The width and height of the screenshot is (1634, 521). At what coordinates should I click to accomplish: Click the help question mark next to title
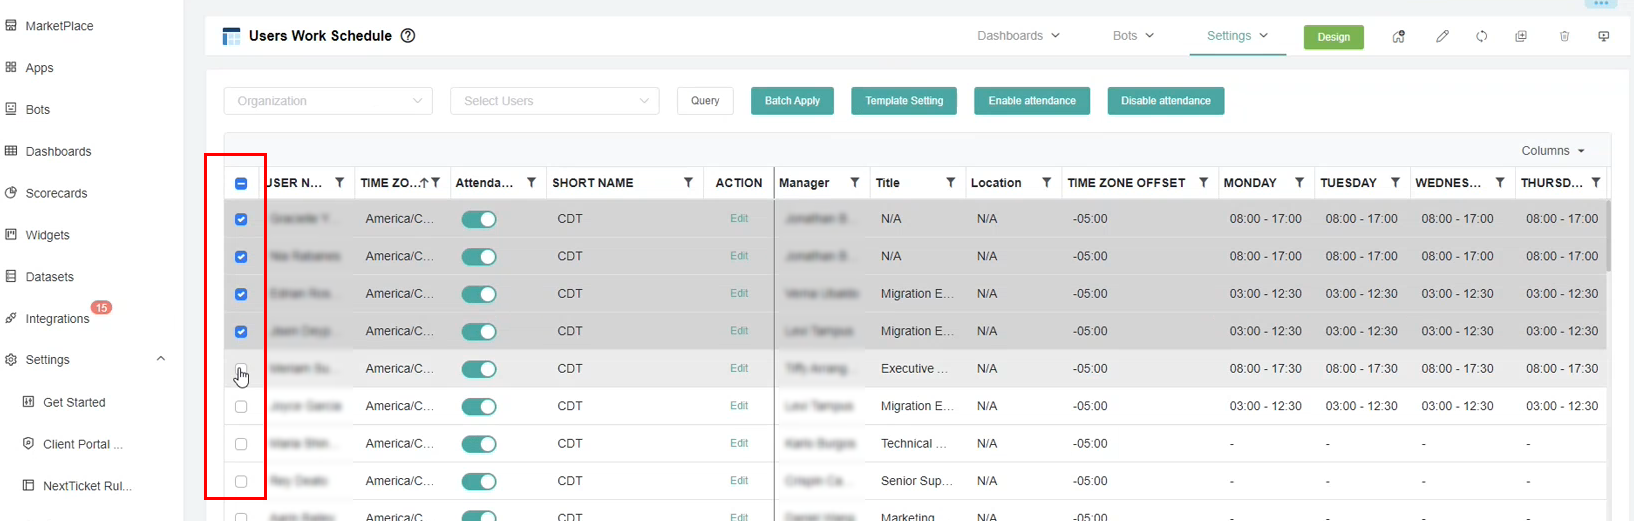pos(408,36)
